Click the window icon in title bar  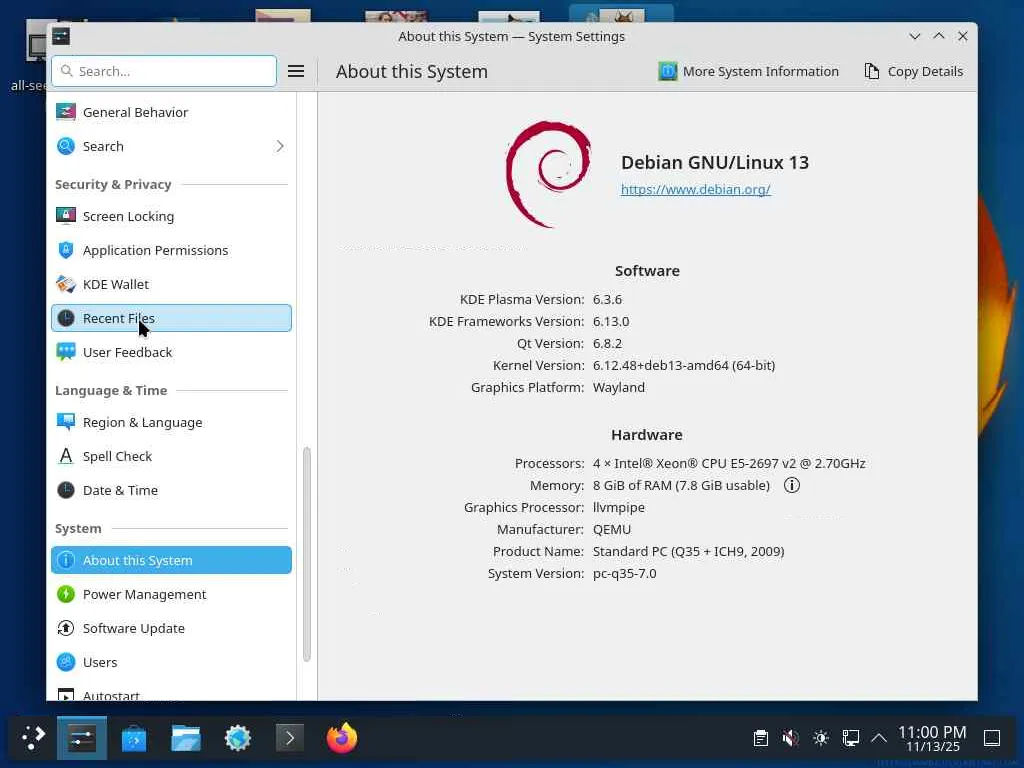[61, 36]
